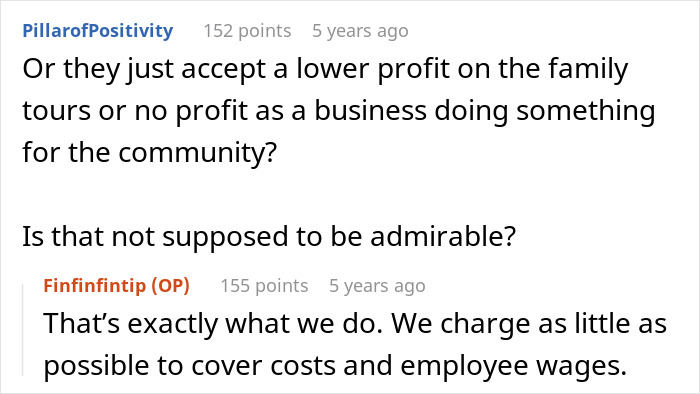
Task: Click the (OP) tag beside Finfinfintip
Action: [x=171, y=286]
